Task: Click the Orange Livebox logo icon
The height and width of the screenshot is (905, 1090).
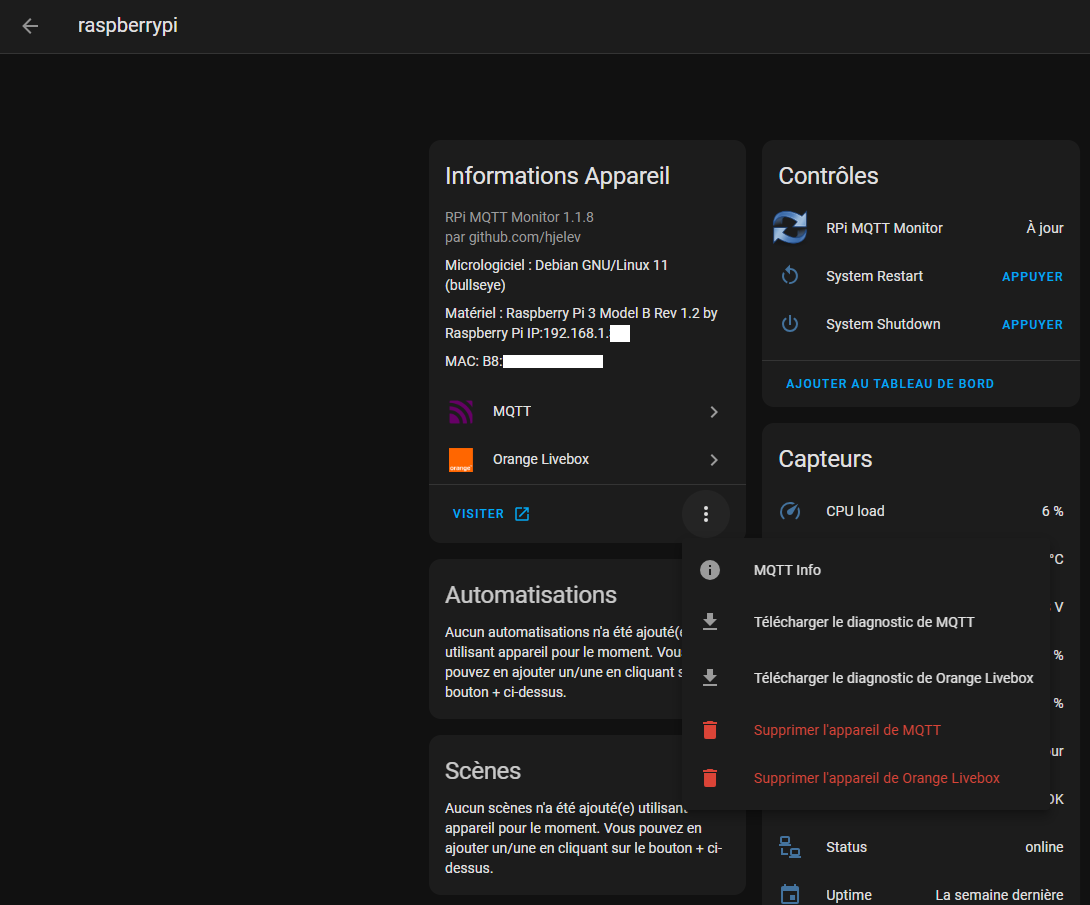Action: click(461, 460)
